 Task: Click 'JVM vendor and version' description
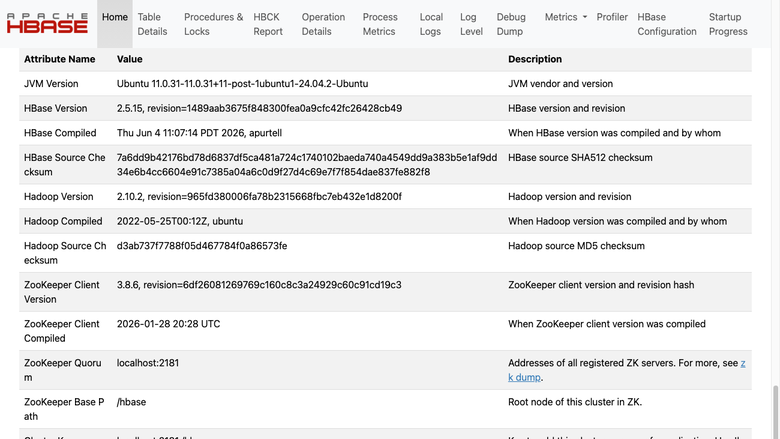pyautogui.click(x=560, y=84)
